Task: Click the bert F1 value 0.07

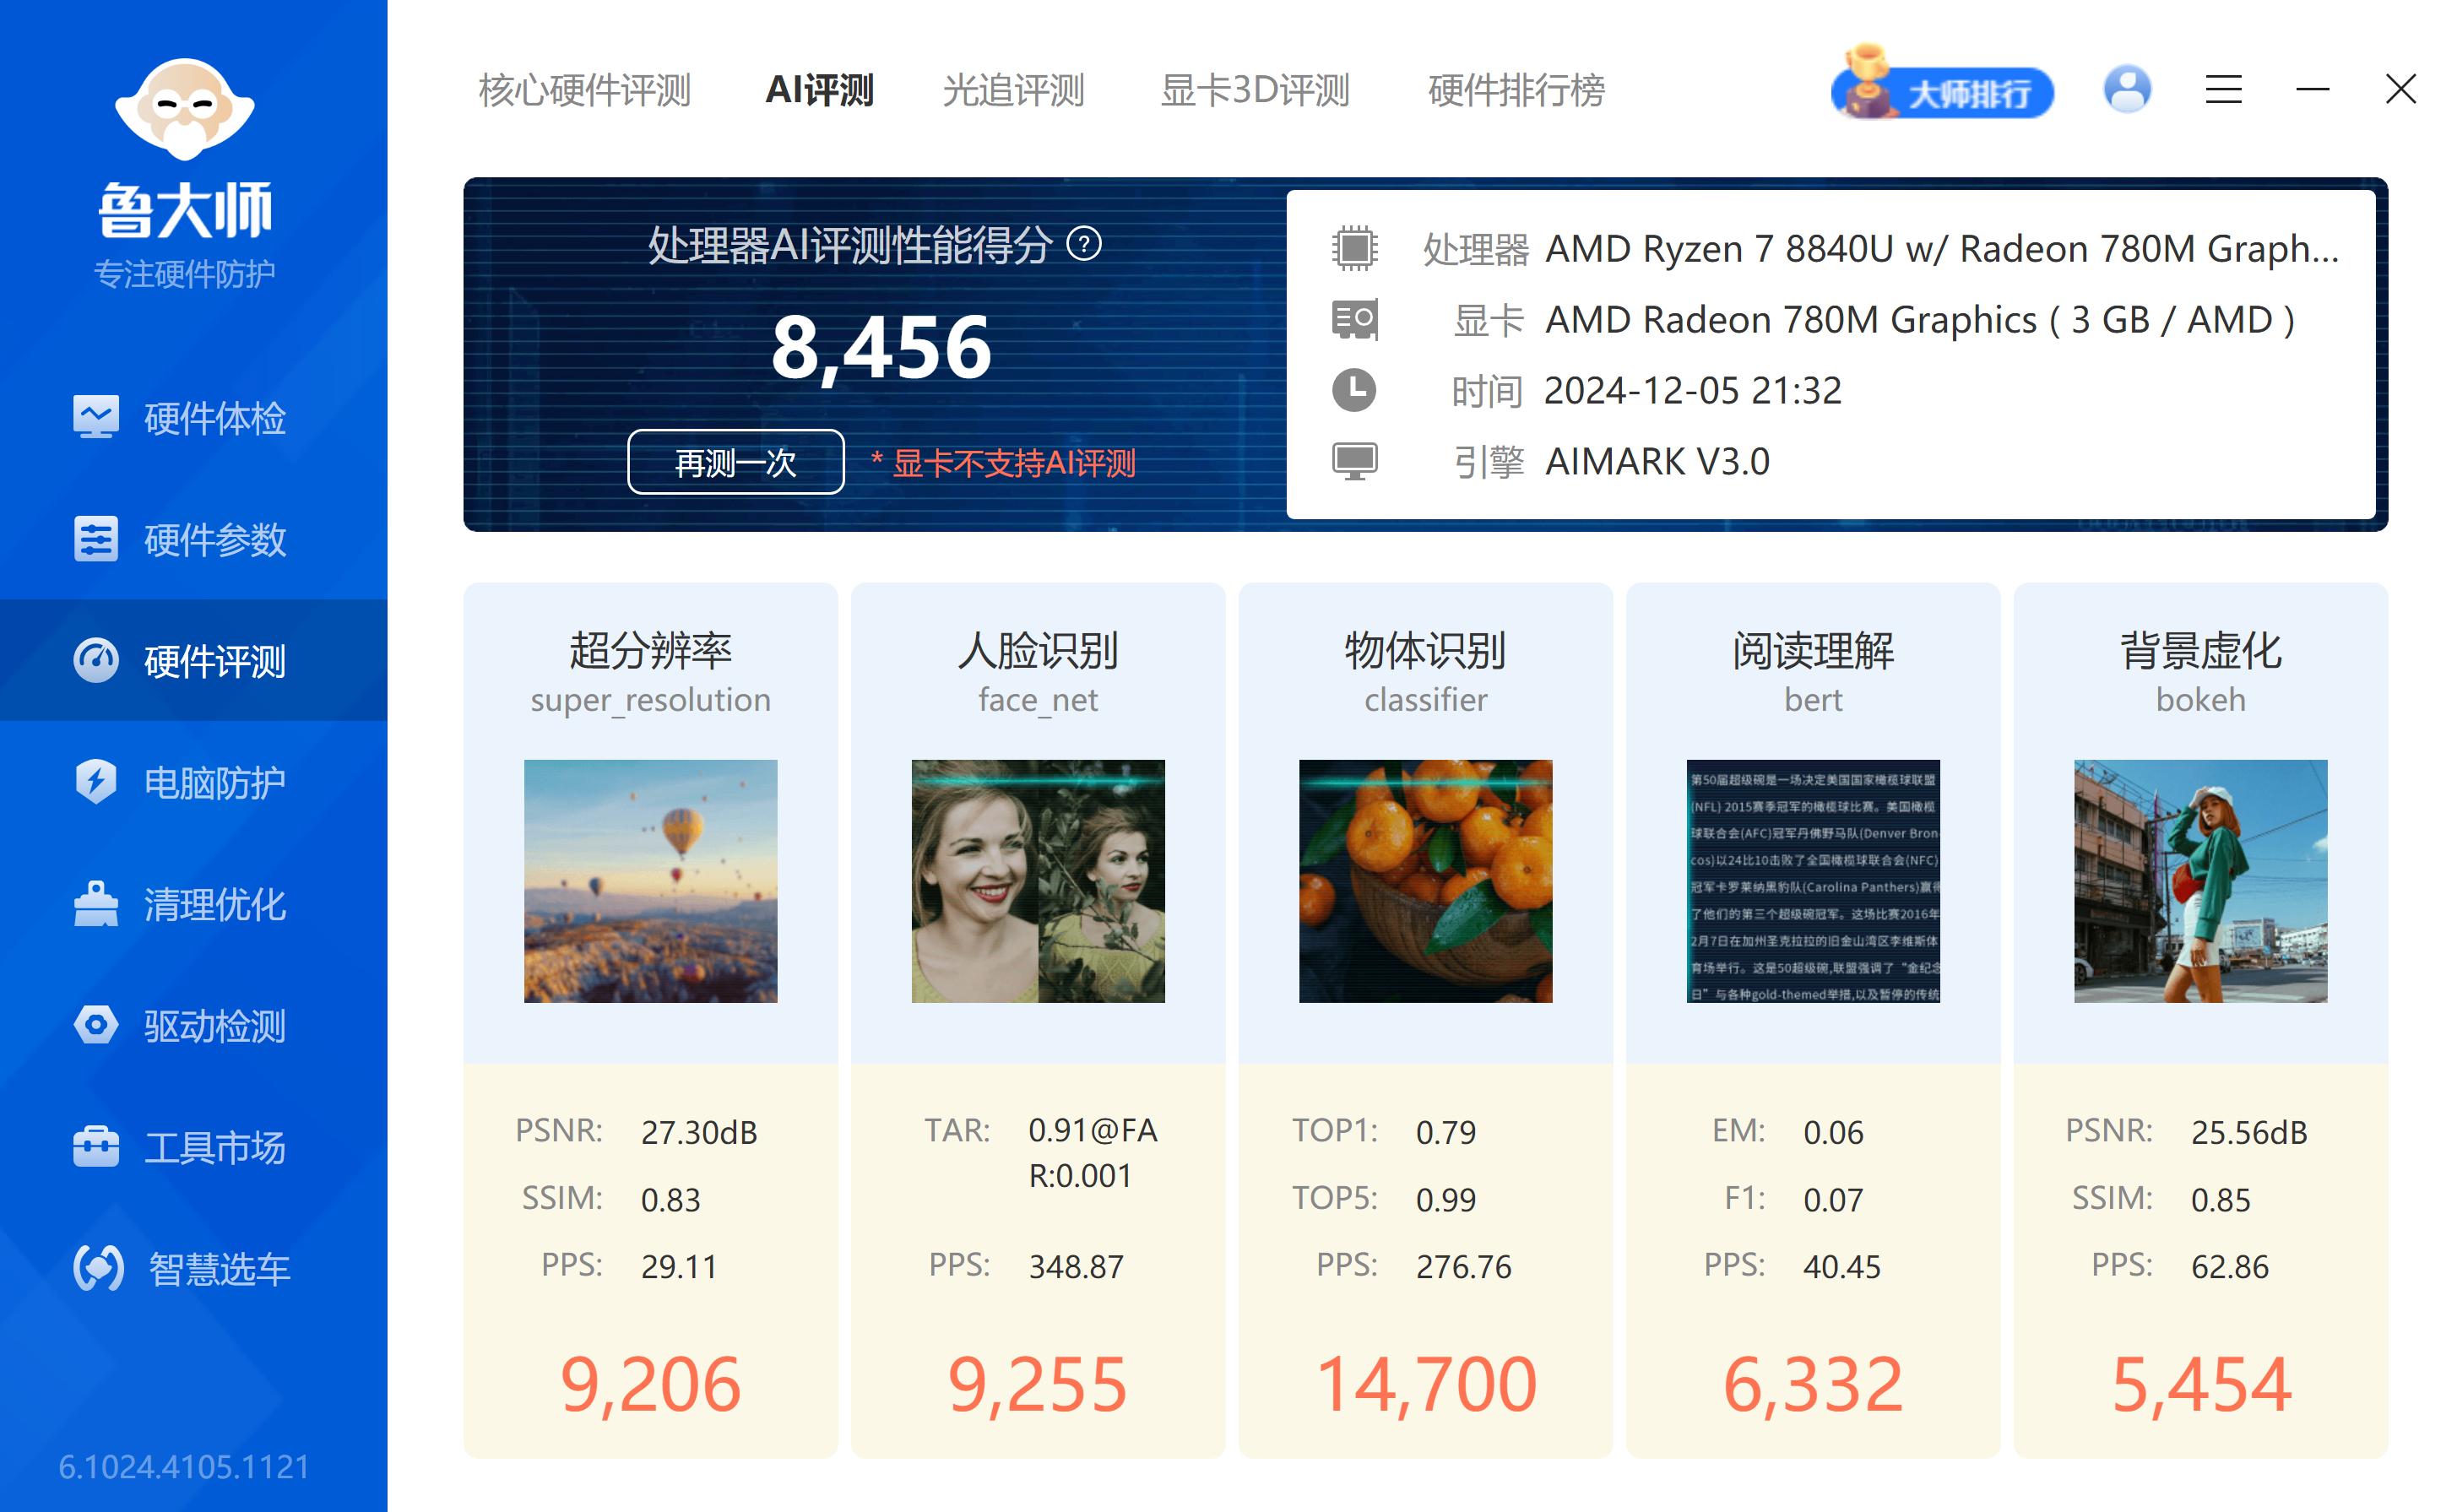Action: point(1833,1200)
